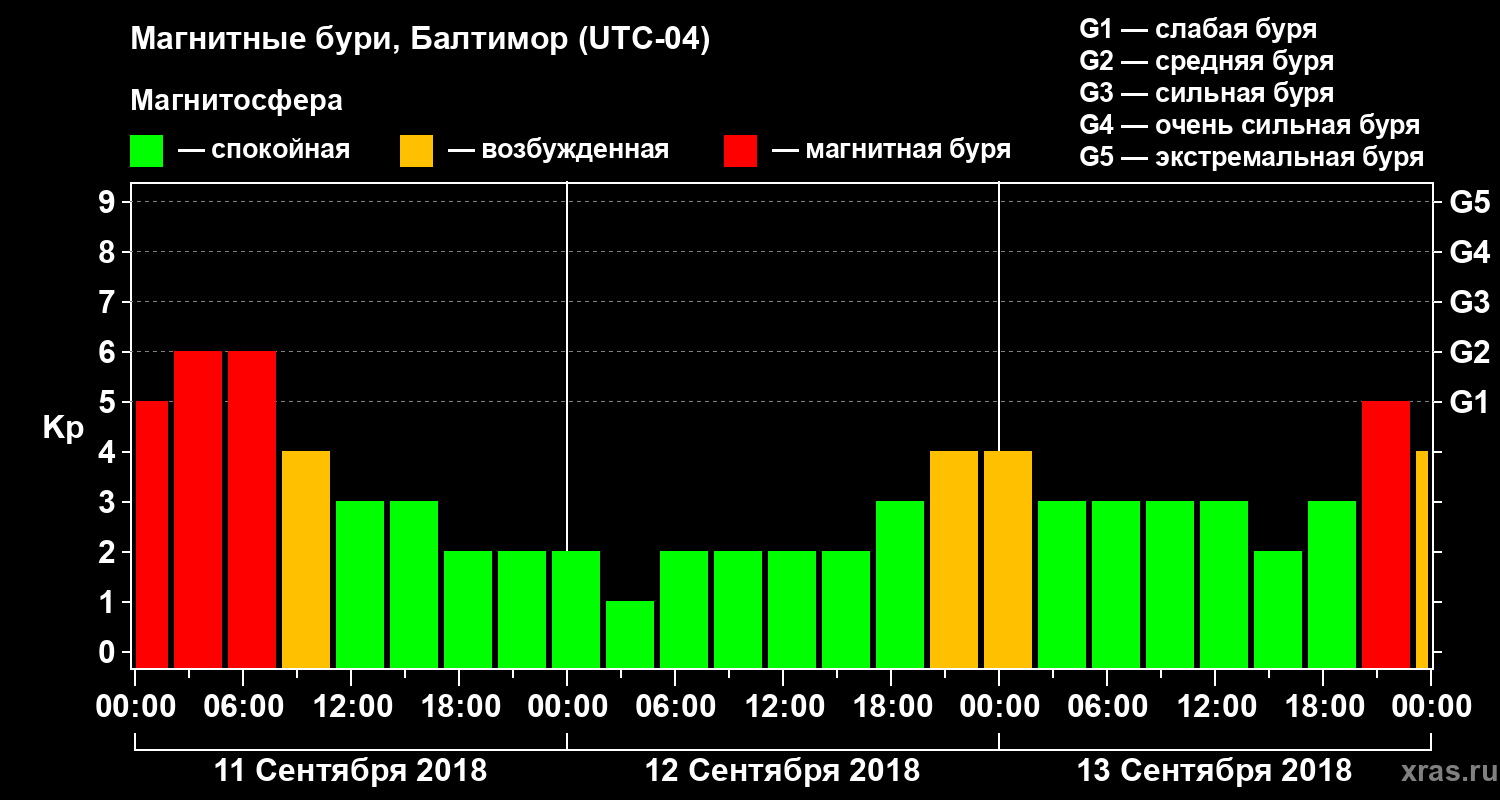
Task: Click the orange "возбужденная" legend swatch
Action: coord(416,151)
